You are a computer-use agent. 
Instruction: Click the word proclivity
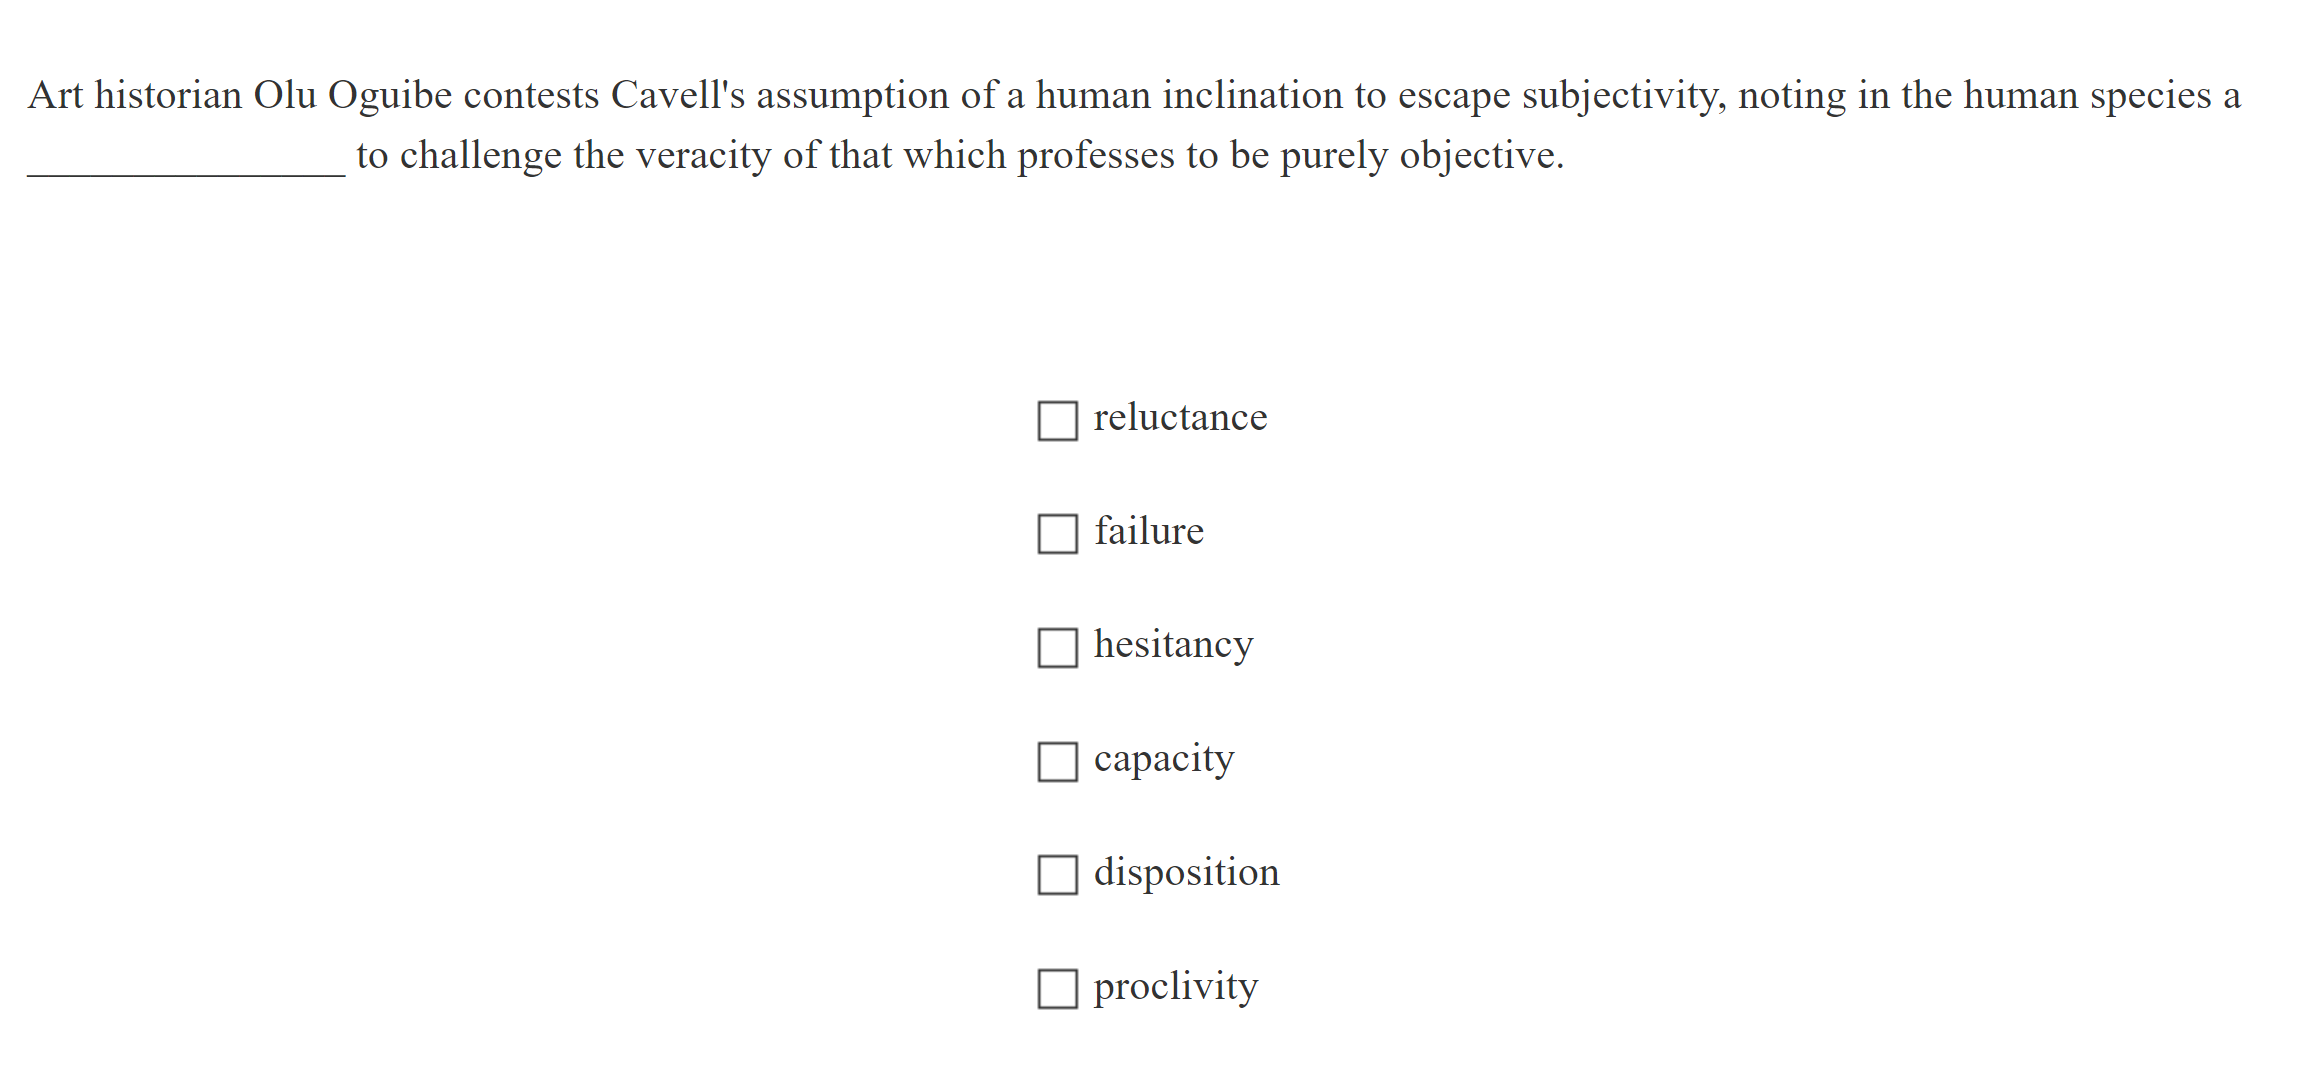coord(1175,987)
